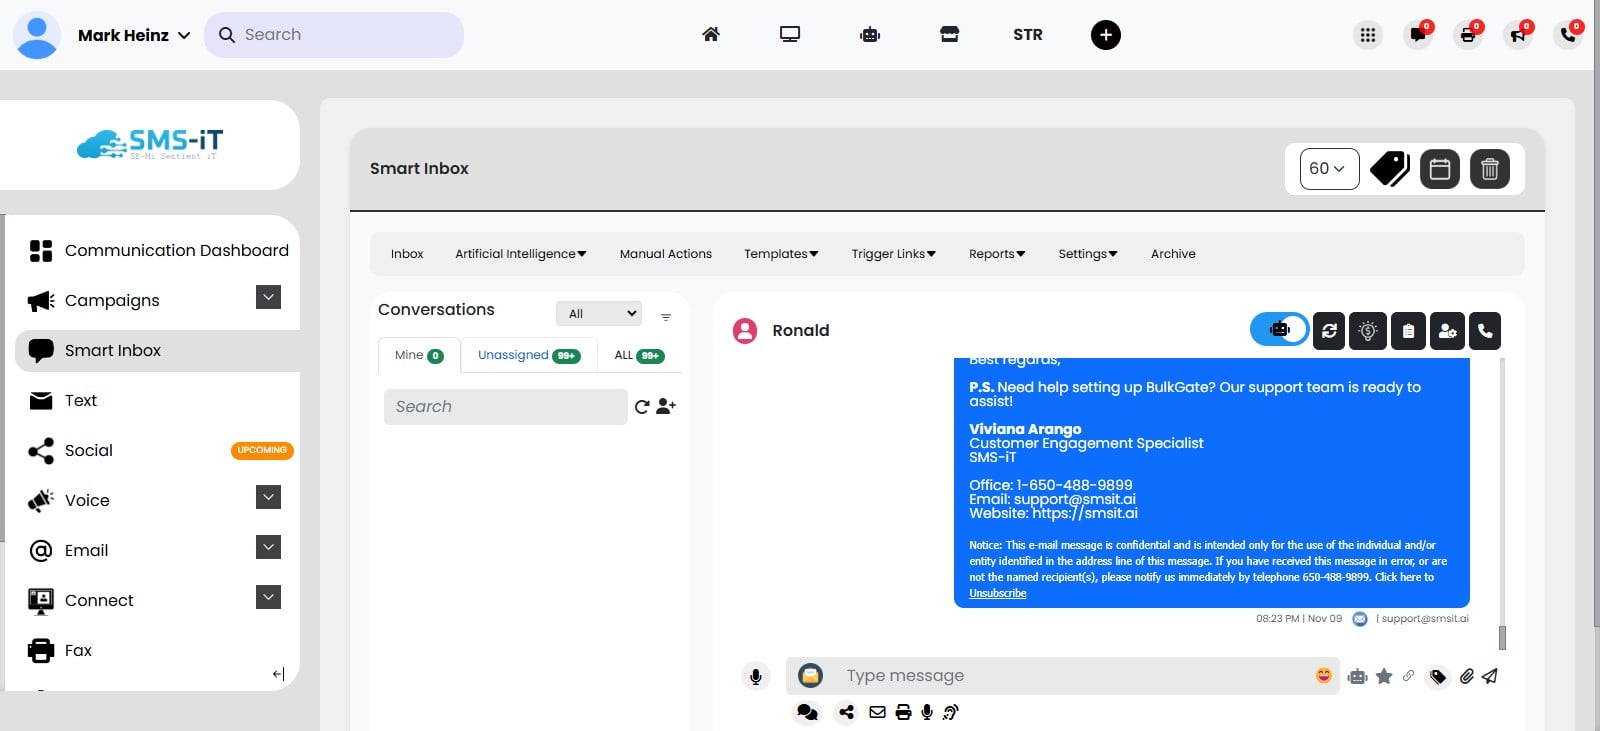The image size is (1600, 731).
Task: Click the Unsubscribe link in the message
Action: (997, 593)
